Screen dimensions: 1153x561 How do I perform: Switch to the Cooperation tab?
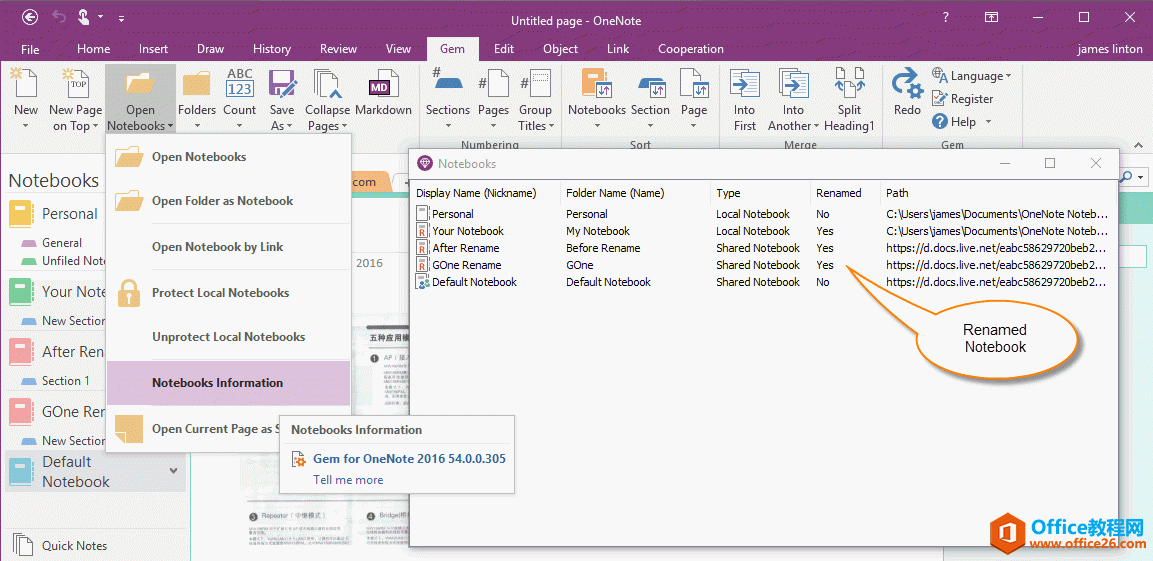[x=690, y=49]
